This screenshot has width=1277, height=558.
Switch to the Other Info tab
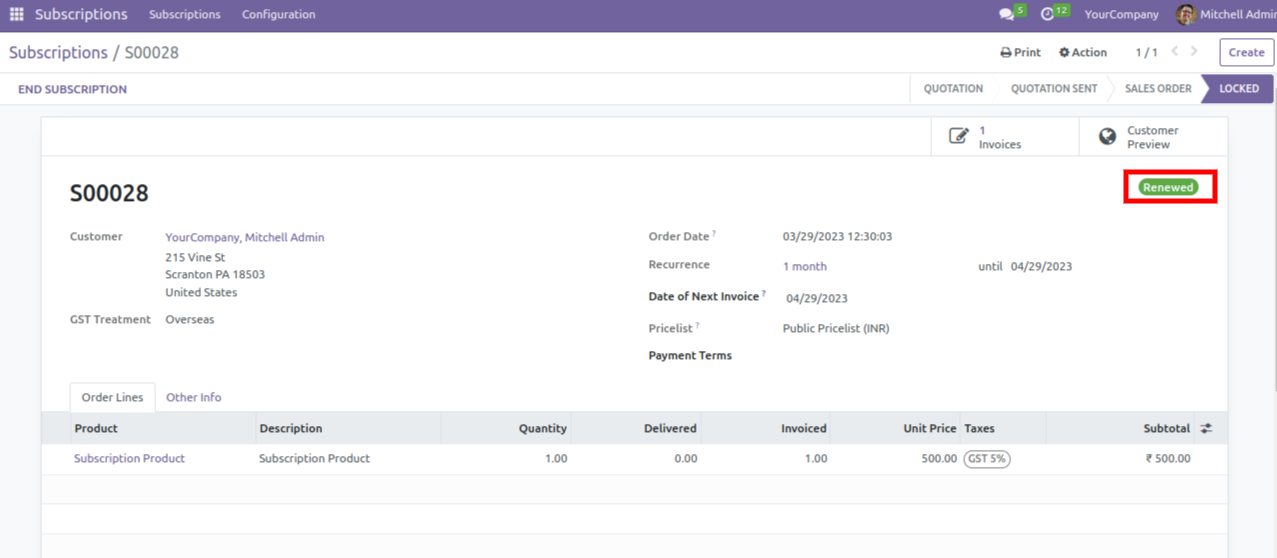coord(193,397)
